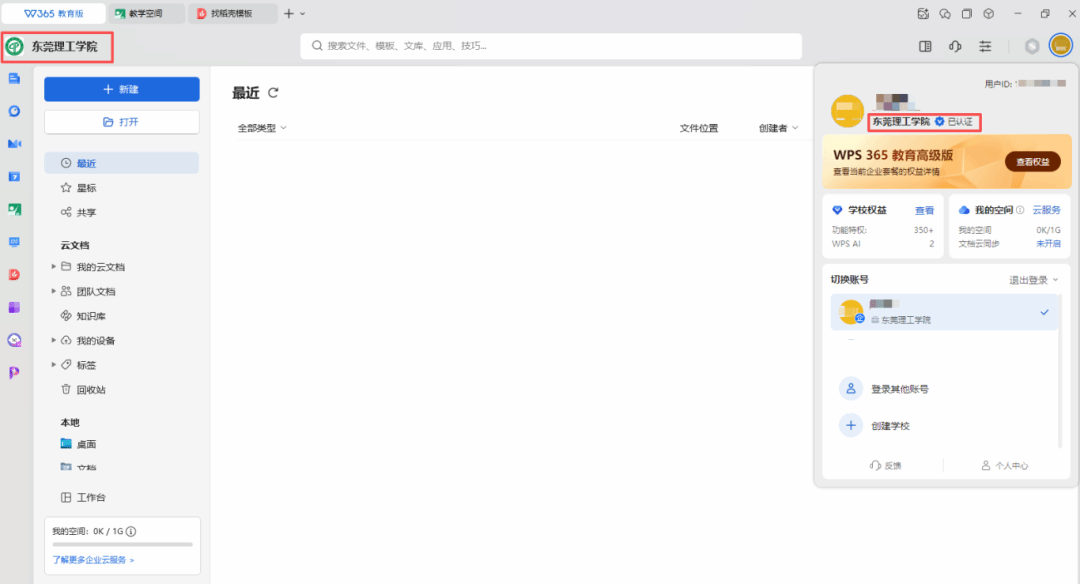Click into the search files and templates field
The width and height of the screenshot is (1080, 584).
coord(551,46)
